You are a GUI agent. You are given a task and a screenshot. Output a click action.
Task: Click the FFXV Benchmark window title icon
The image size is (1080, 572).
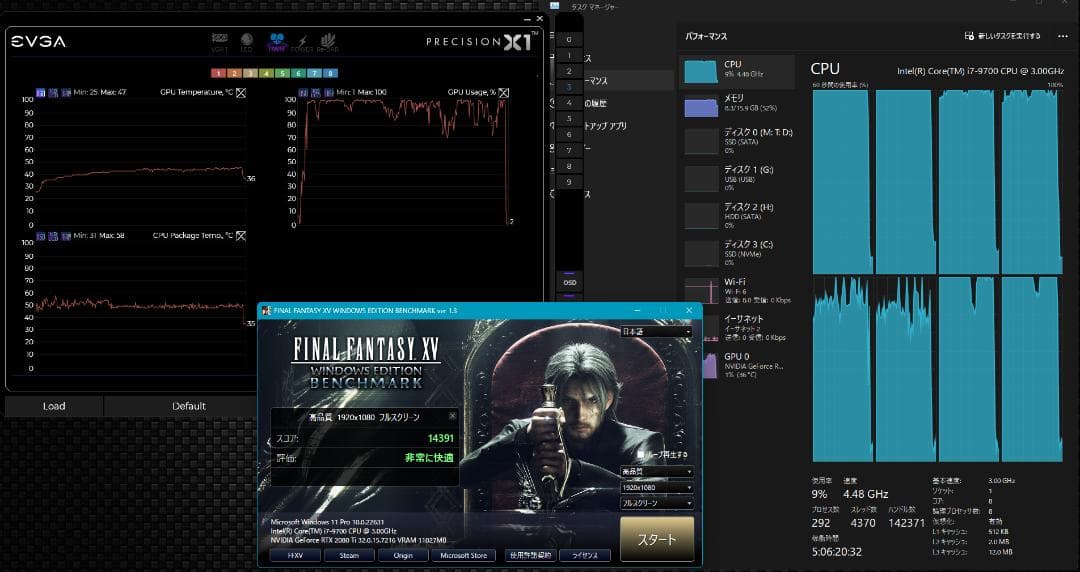point(266,310)
